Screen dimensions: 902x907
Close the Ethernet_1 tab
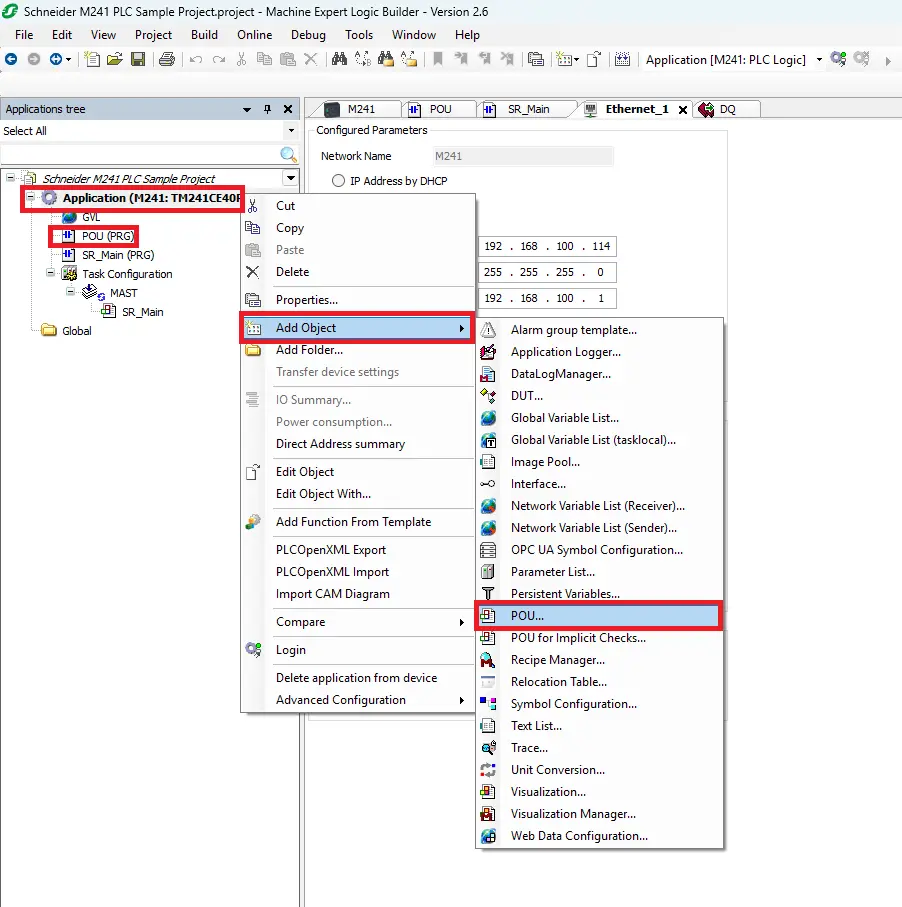683,110
